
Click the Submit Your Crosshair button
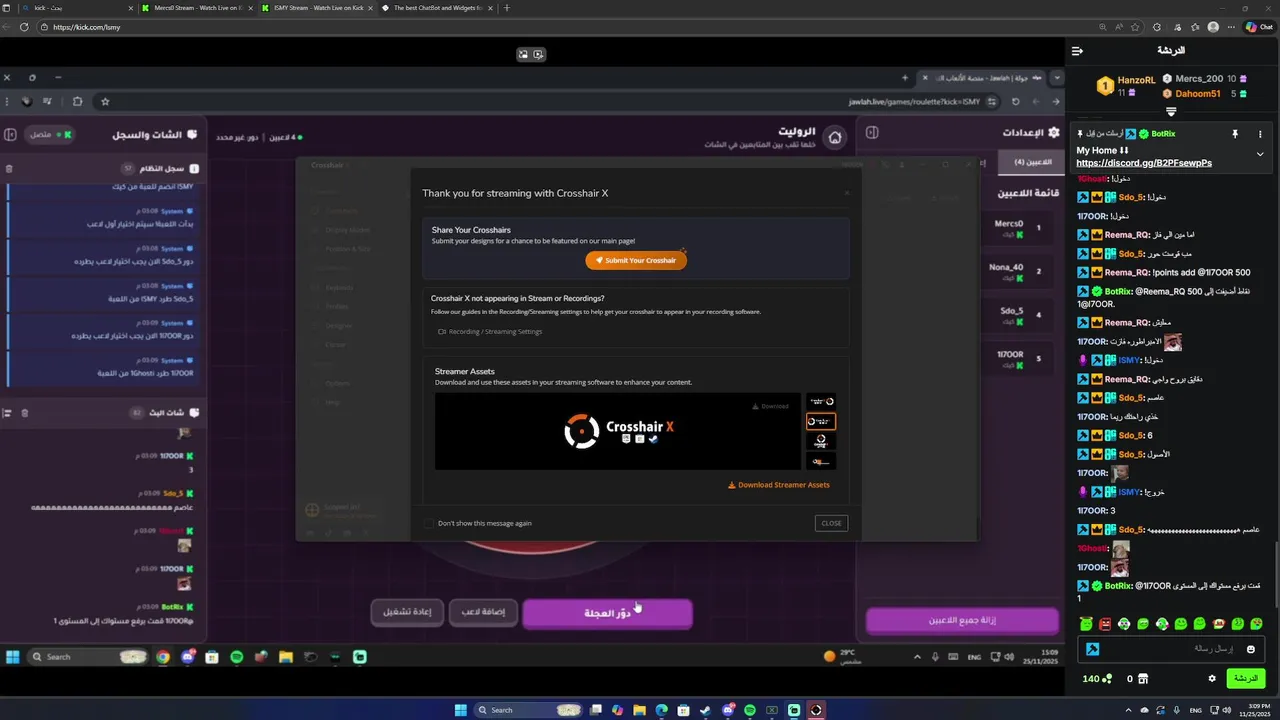coord(636,260)
